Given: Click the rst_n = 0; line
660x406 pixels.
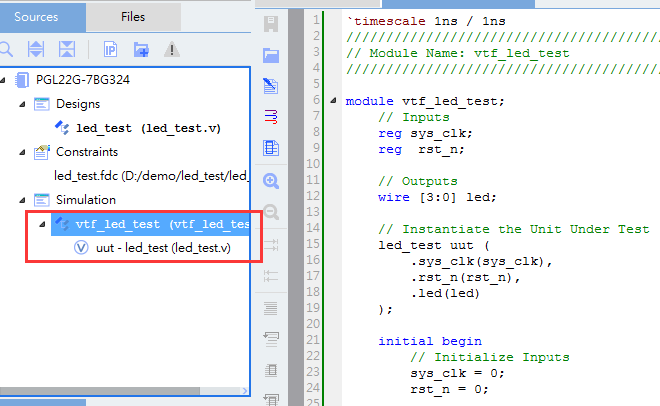Looking at the screenshot, I should 449,389.
